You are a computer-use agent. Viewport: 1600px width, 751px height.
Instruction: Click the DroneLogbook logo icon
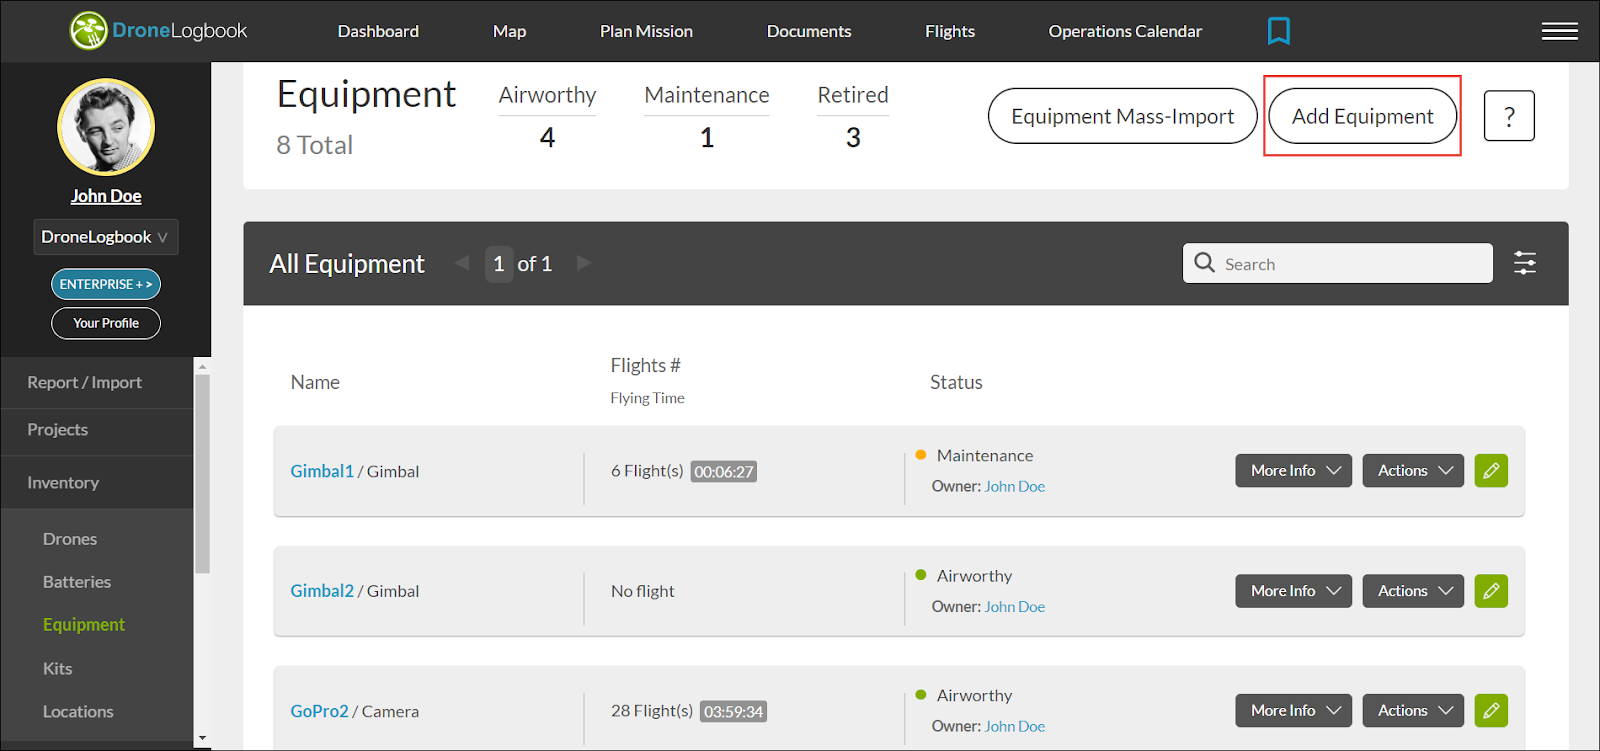(88, 31)
